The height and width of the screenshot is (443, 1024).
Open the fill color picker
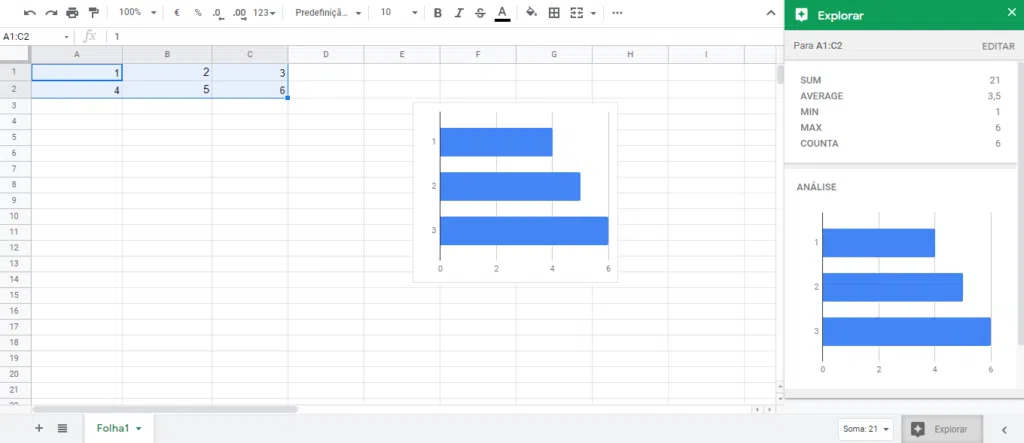532,12
